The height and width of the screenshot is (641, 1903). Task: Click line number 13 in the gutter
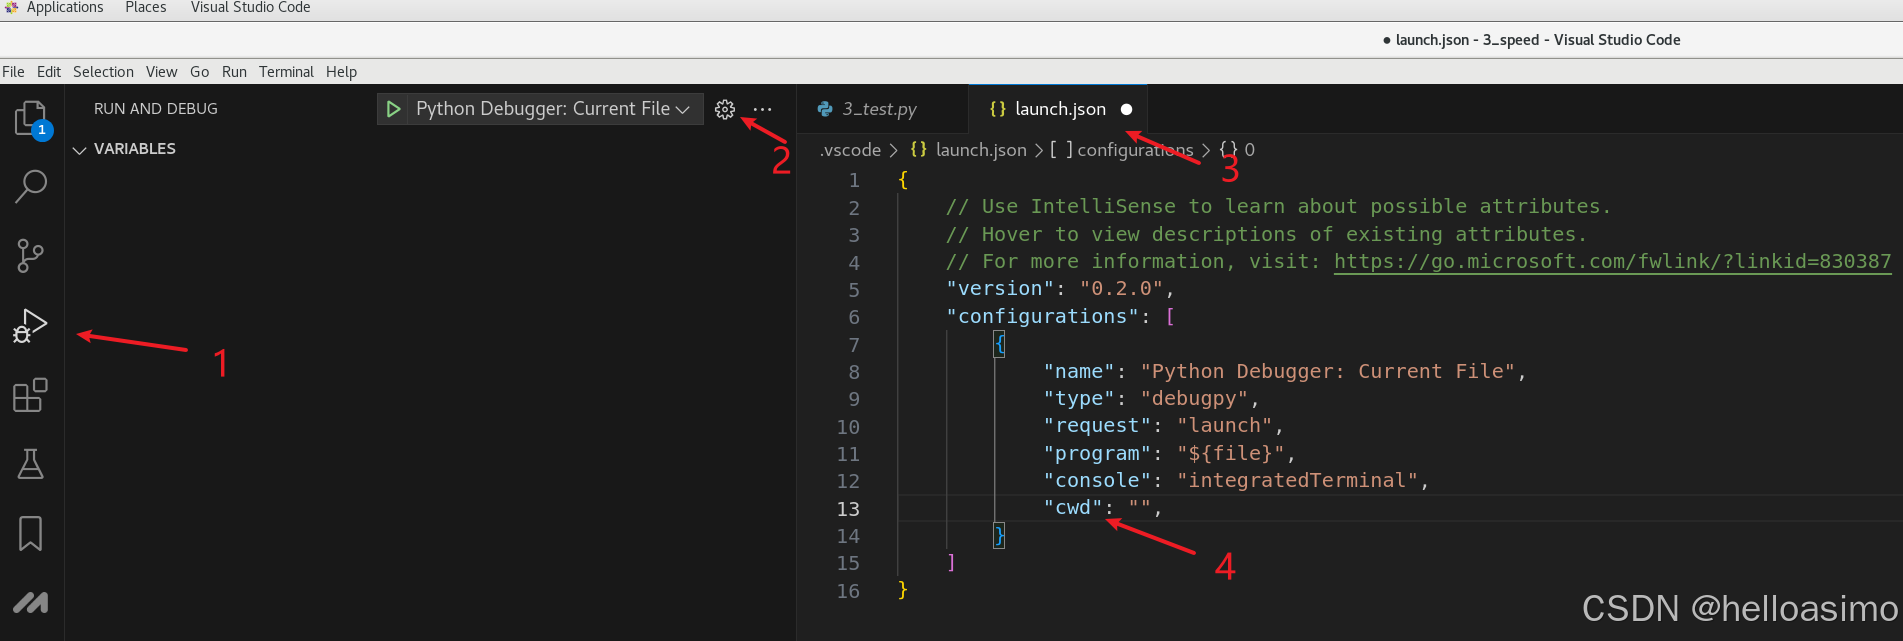848,509
